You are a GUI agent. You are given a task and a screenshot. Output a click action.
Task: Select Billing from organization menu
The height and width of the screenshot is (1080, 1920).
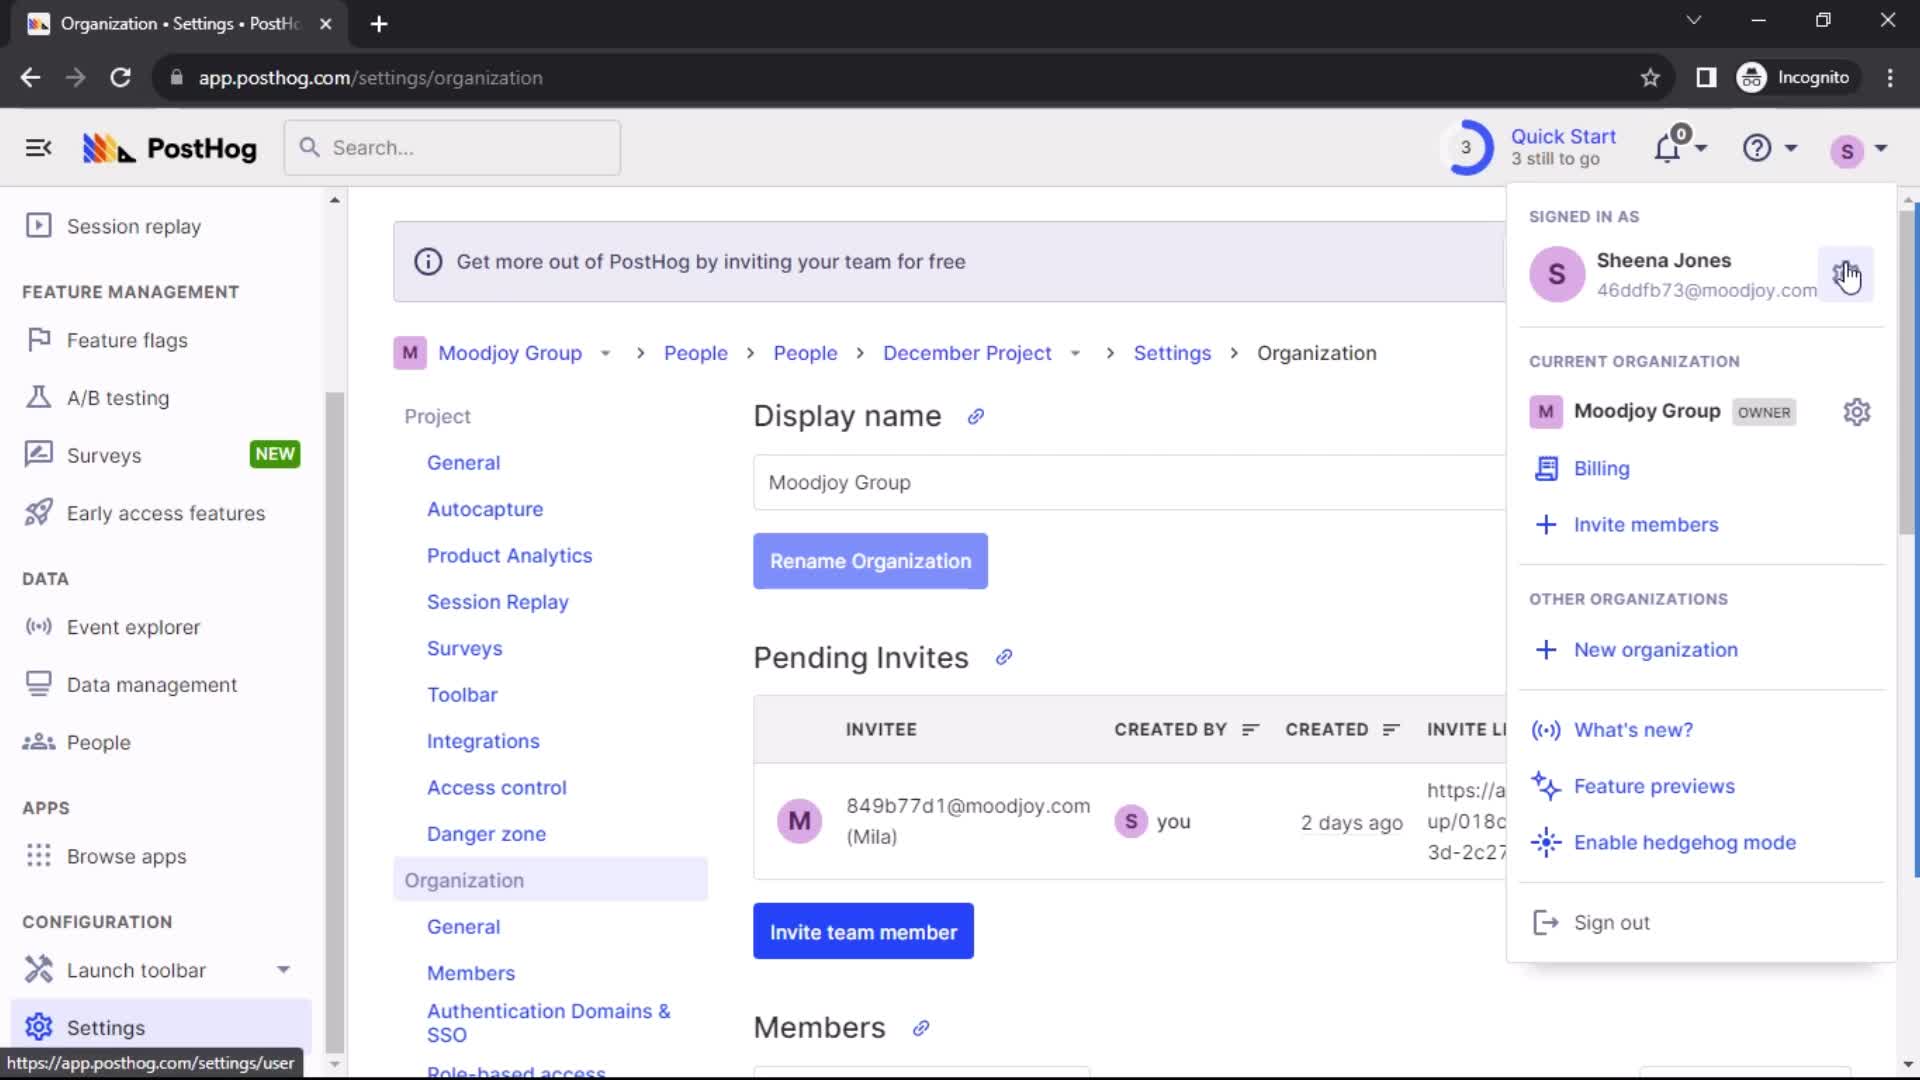pos(1602,468)
